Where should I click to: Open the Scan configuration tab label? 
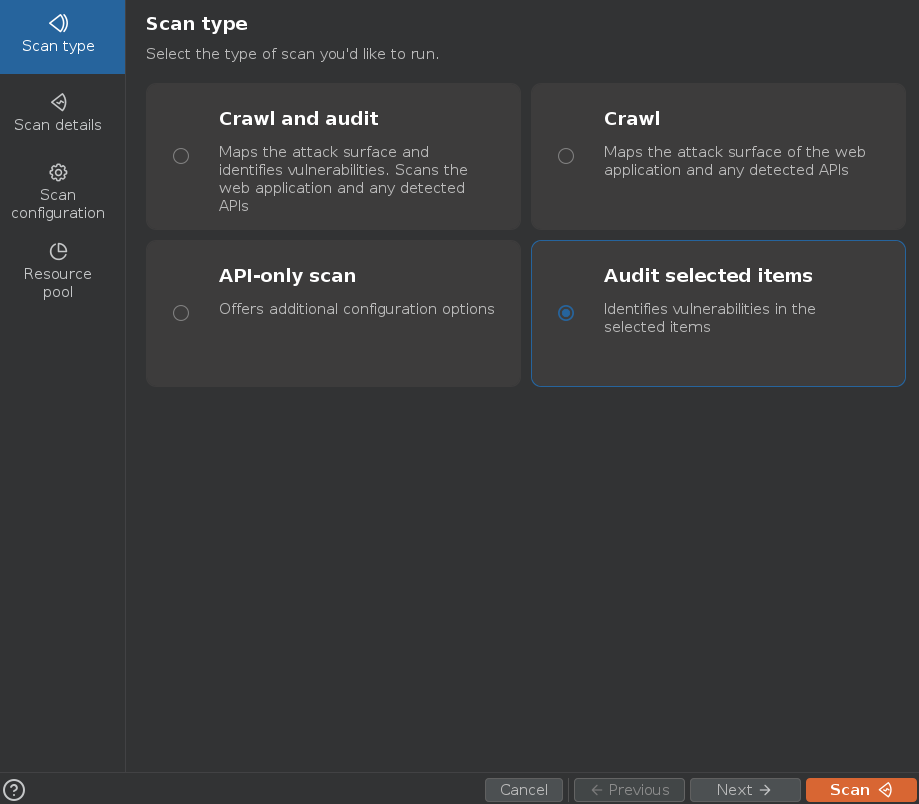point(58,204)
